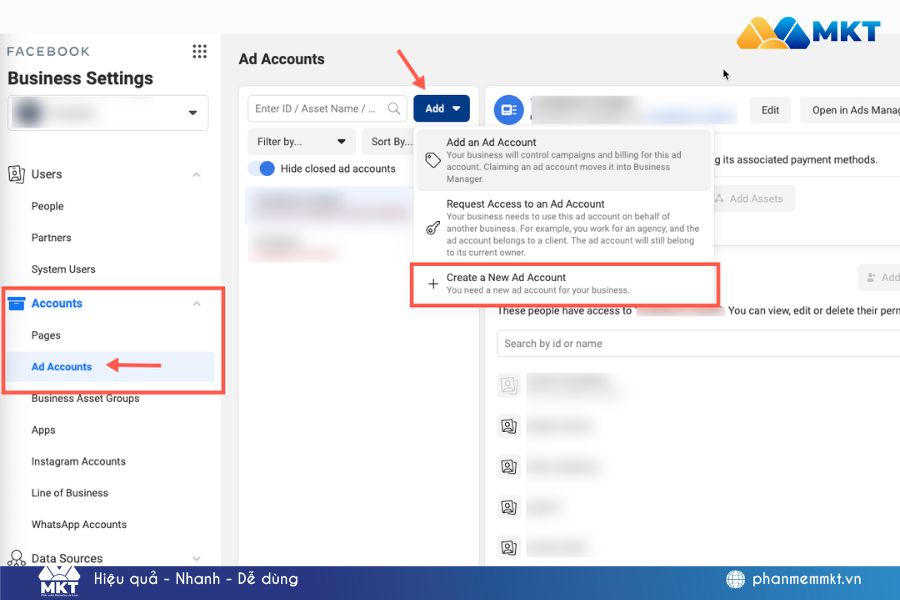Open the nine-dot apps grid icon
This screenshot has width=900, height=600.
(x=199, y=52)
